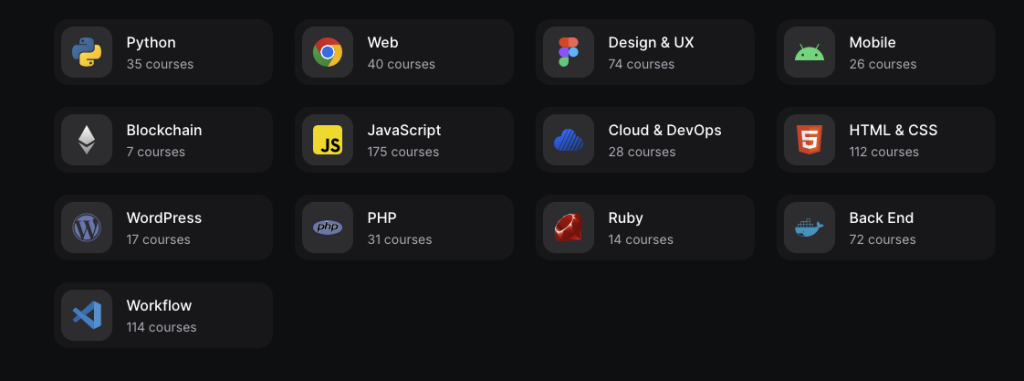Open the HTML & CSS category title
The height and width of the screenshot is (381, 1024).
coord(893,131)
